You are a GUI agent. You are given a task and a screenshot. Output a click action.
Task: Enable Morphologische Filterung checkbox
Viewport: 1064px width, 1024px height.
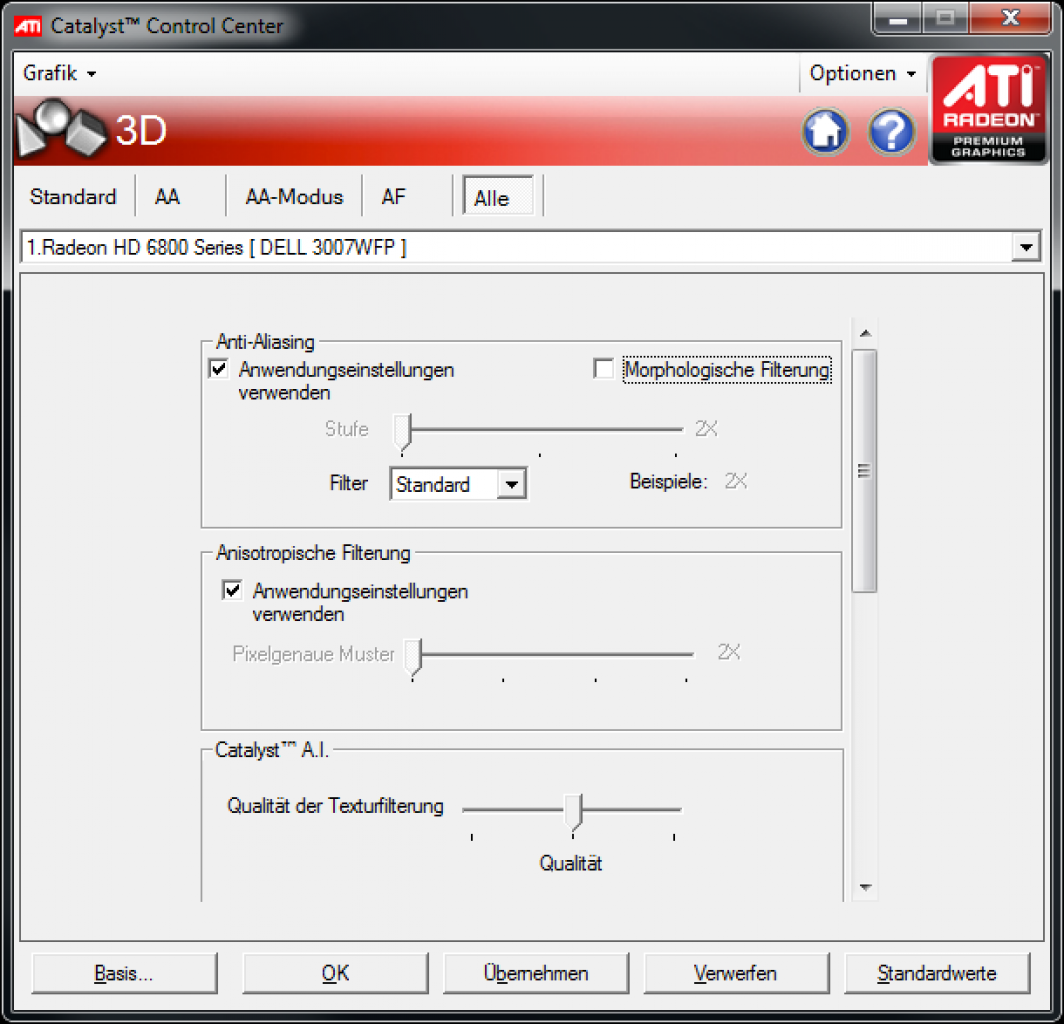point(603,369)
